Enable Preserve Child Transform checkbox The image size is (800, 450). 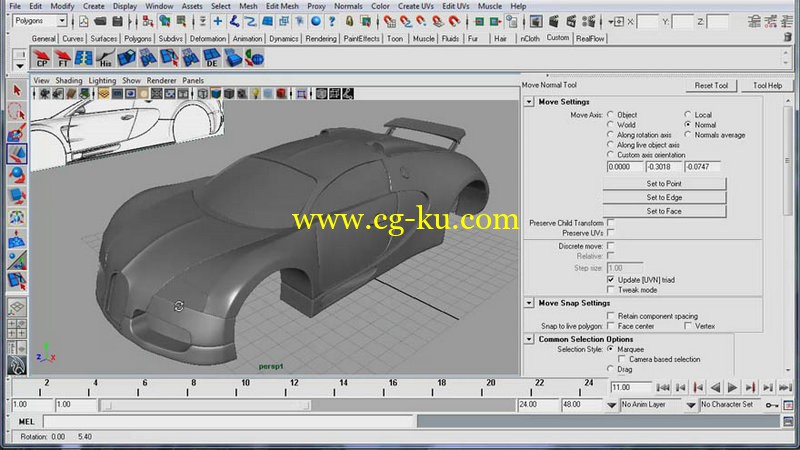(x=611, y=223)
